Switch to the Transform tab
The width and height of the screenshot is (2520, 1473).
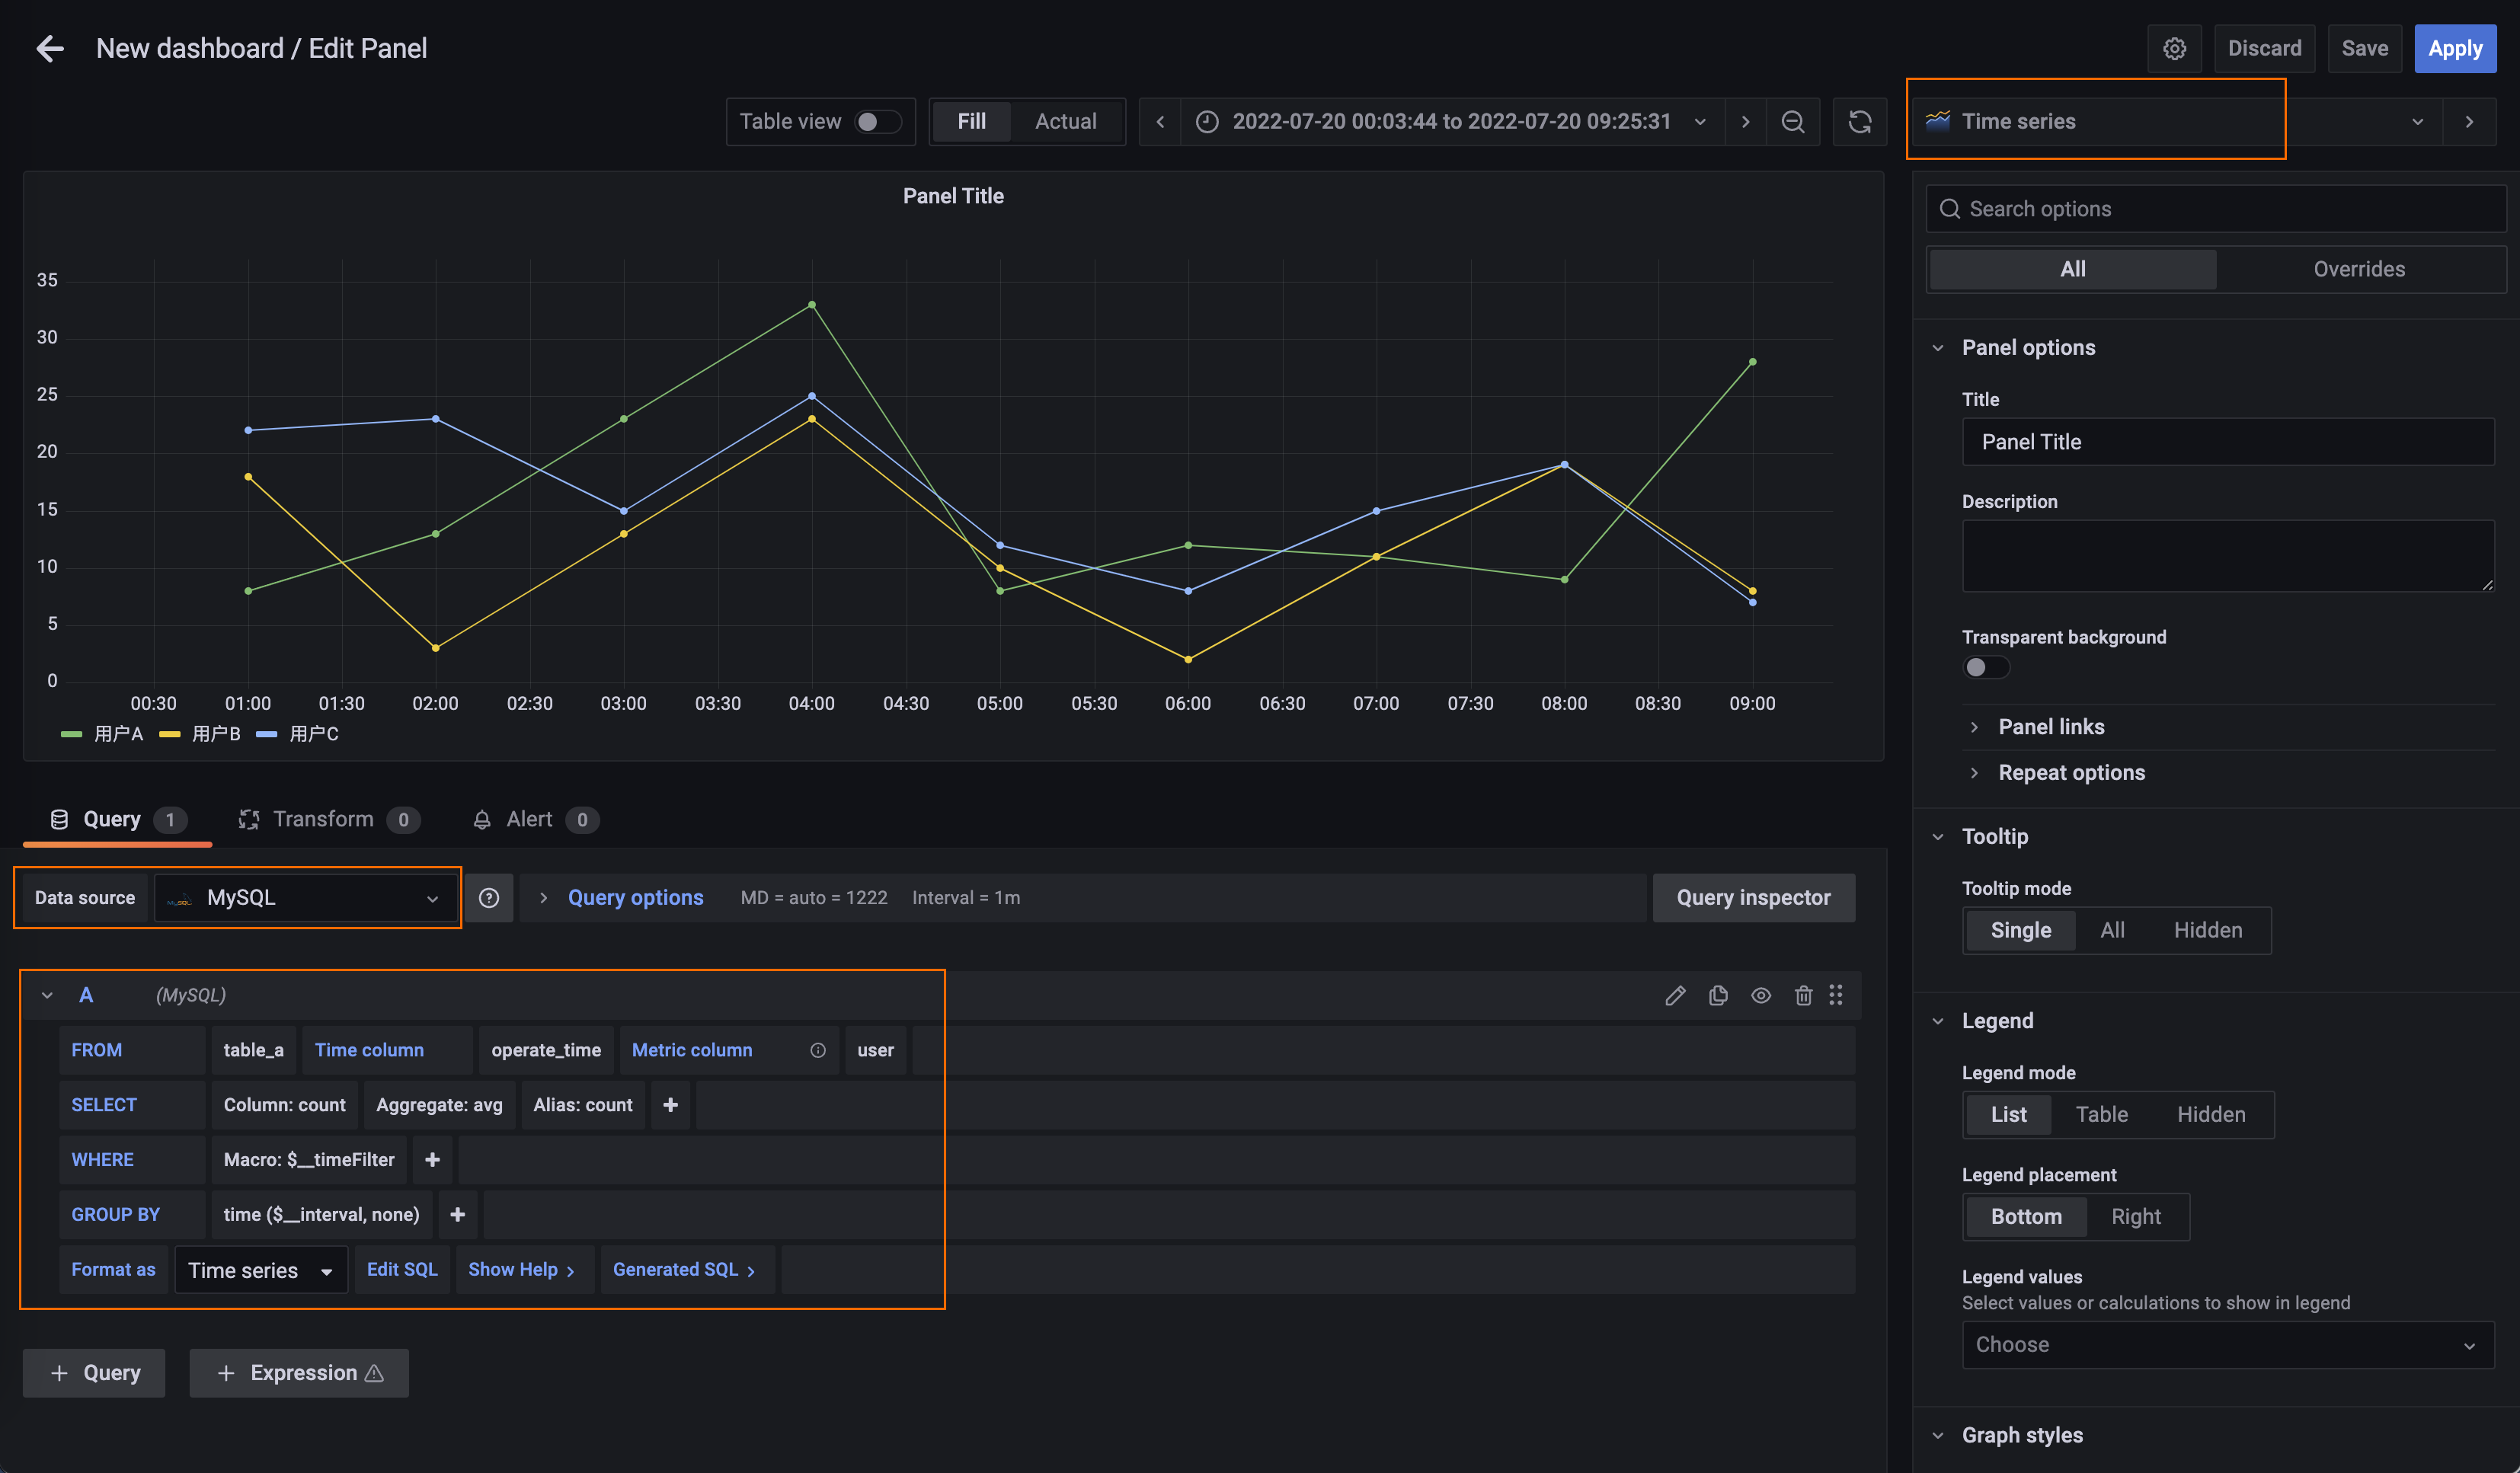(x=325, y=819)
